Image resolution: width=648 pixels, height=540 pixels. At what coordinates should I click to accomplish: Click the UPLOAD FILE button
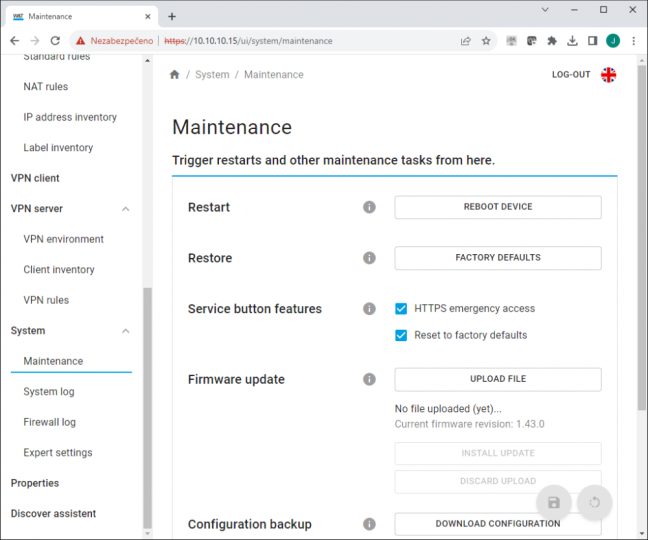coord(498,379)
